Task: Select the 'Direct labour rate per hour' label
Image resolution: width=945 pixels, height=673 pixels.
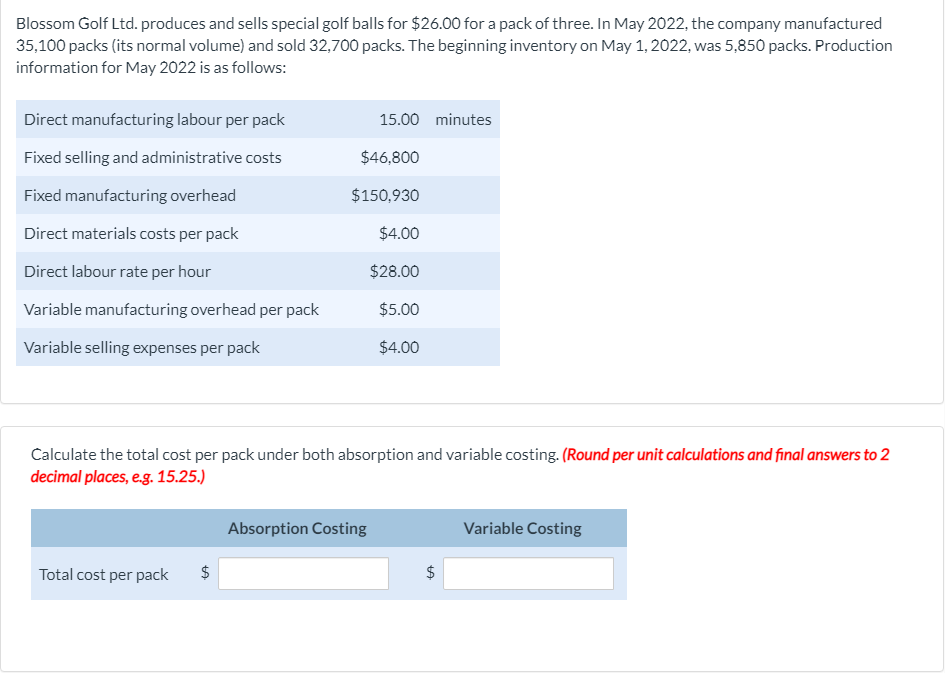Action: pos(118,271)
